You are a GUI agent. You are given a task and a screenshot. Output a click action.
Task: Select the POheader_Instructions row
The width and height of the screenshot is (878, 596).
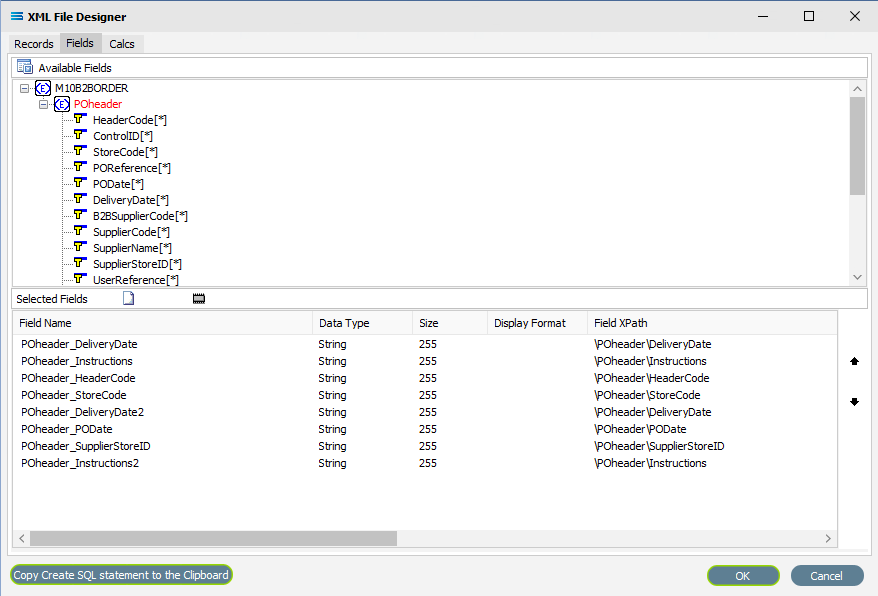pos(425,361)
